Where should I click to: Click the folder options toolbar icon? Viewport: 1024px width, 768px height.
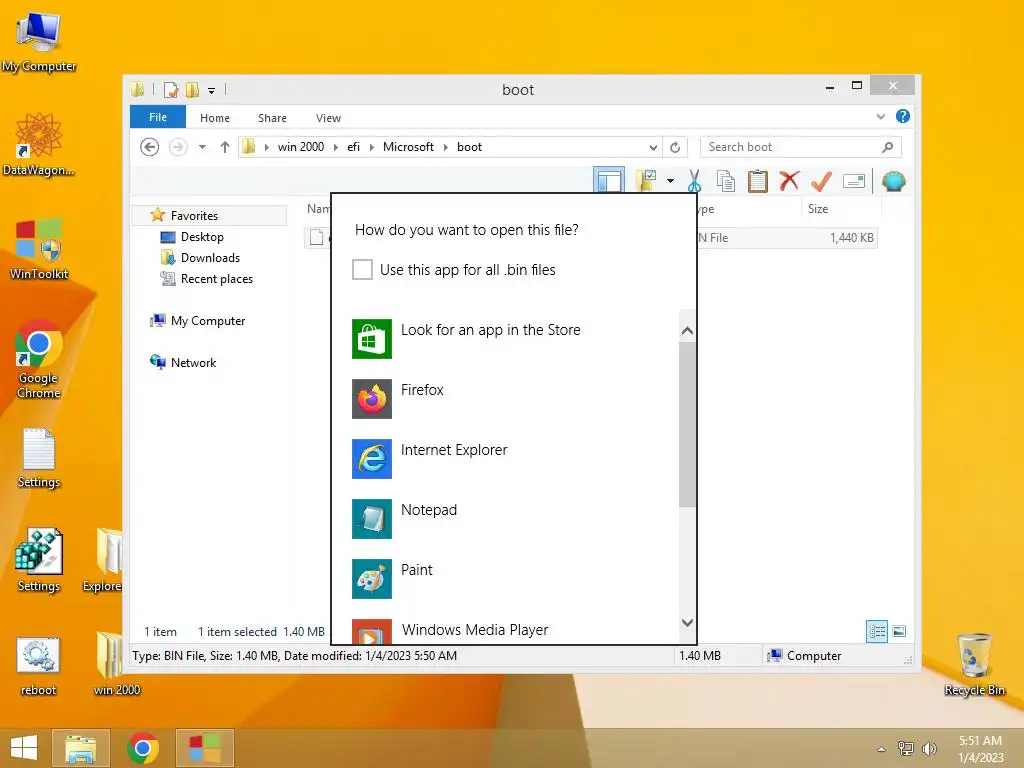point(646,181)
